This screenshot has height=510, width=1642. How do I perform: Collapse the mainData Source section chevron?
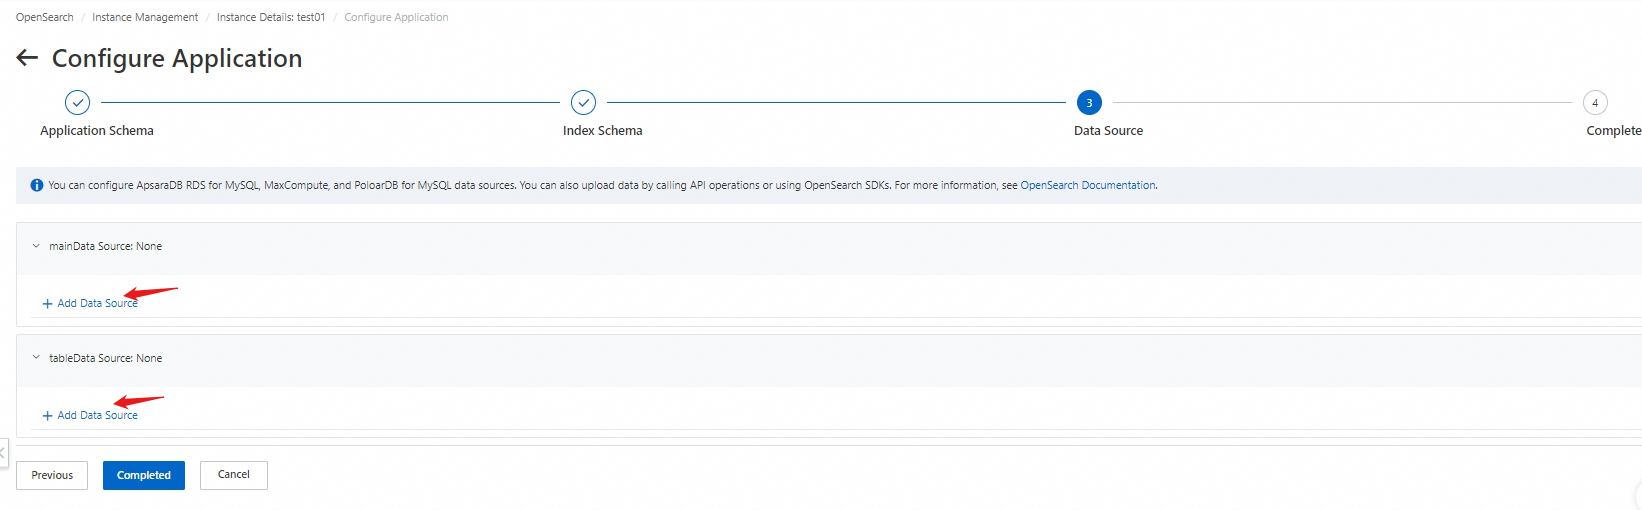(x=36, y=246)
